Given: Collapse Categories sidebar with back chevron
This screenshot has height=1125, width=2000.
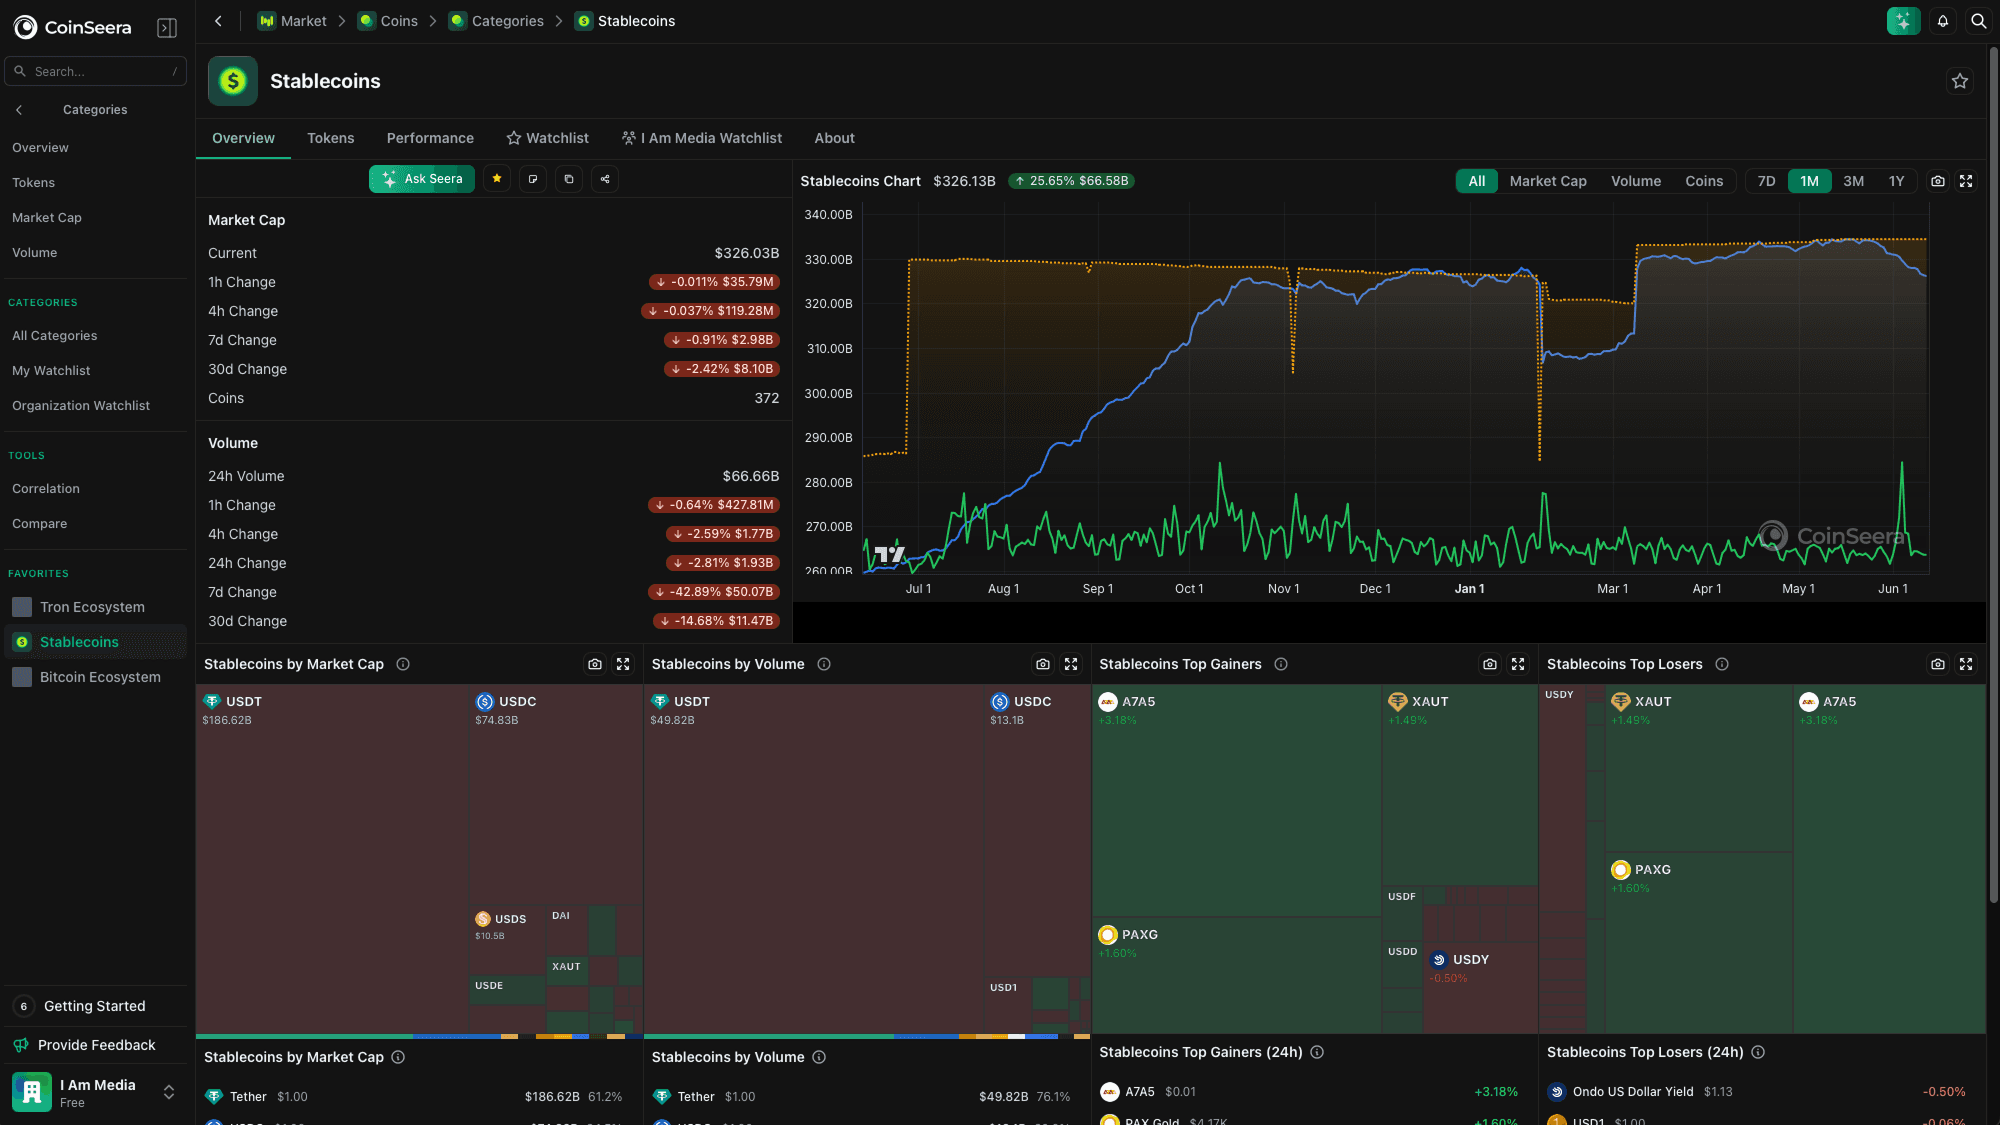Looking at the screenshot, I should (19, 110).
